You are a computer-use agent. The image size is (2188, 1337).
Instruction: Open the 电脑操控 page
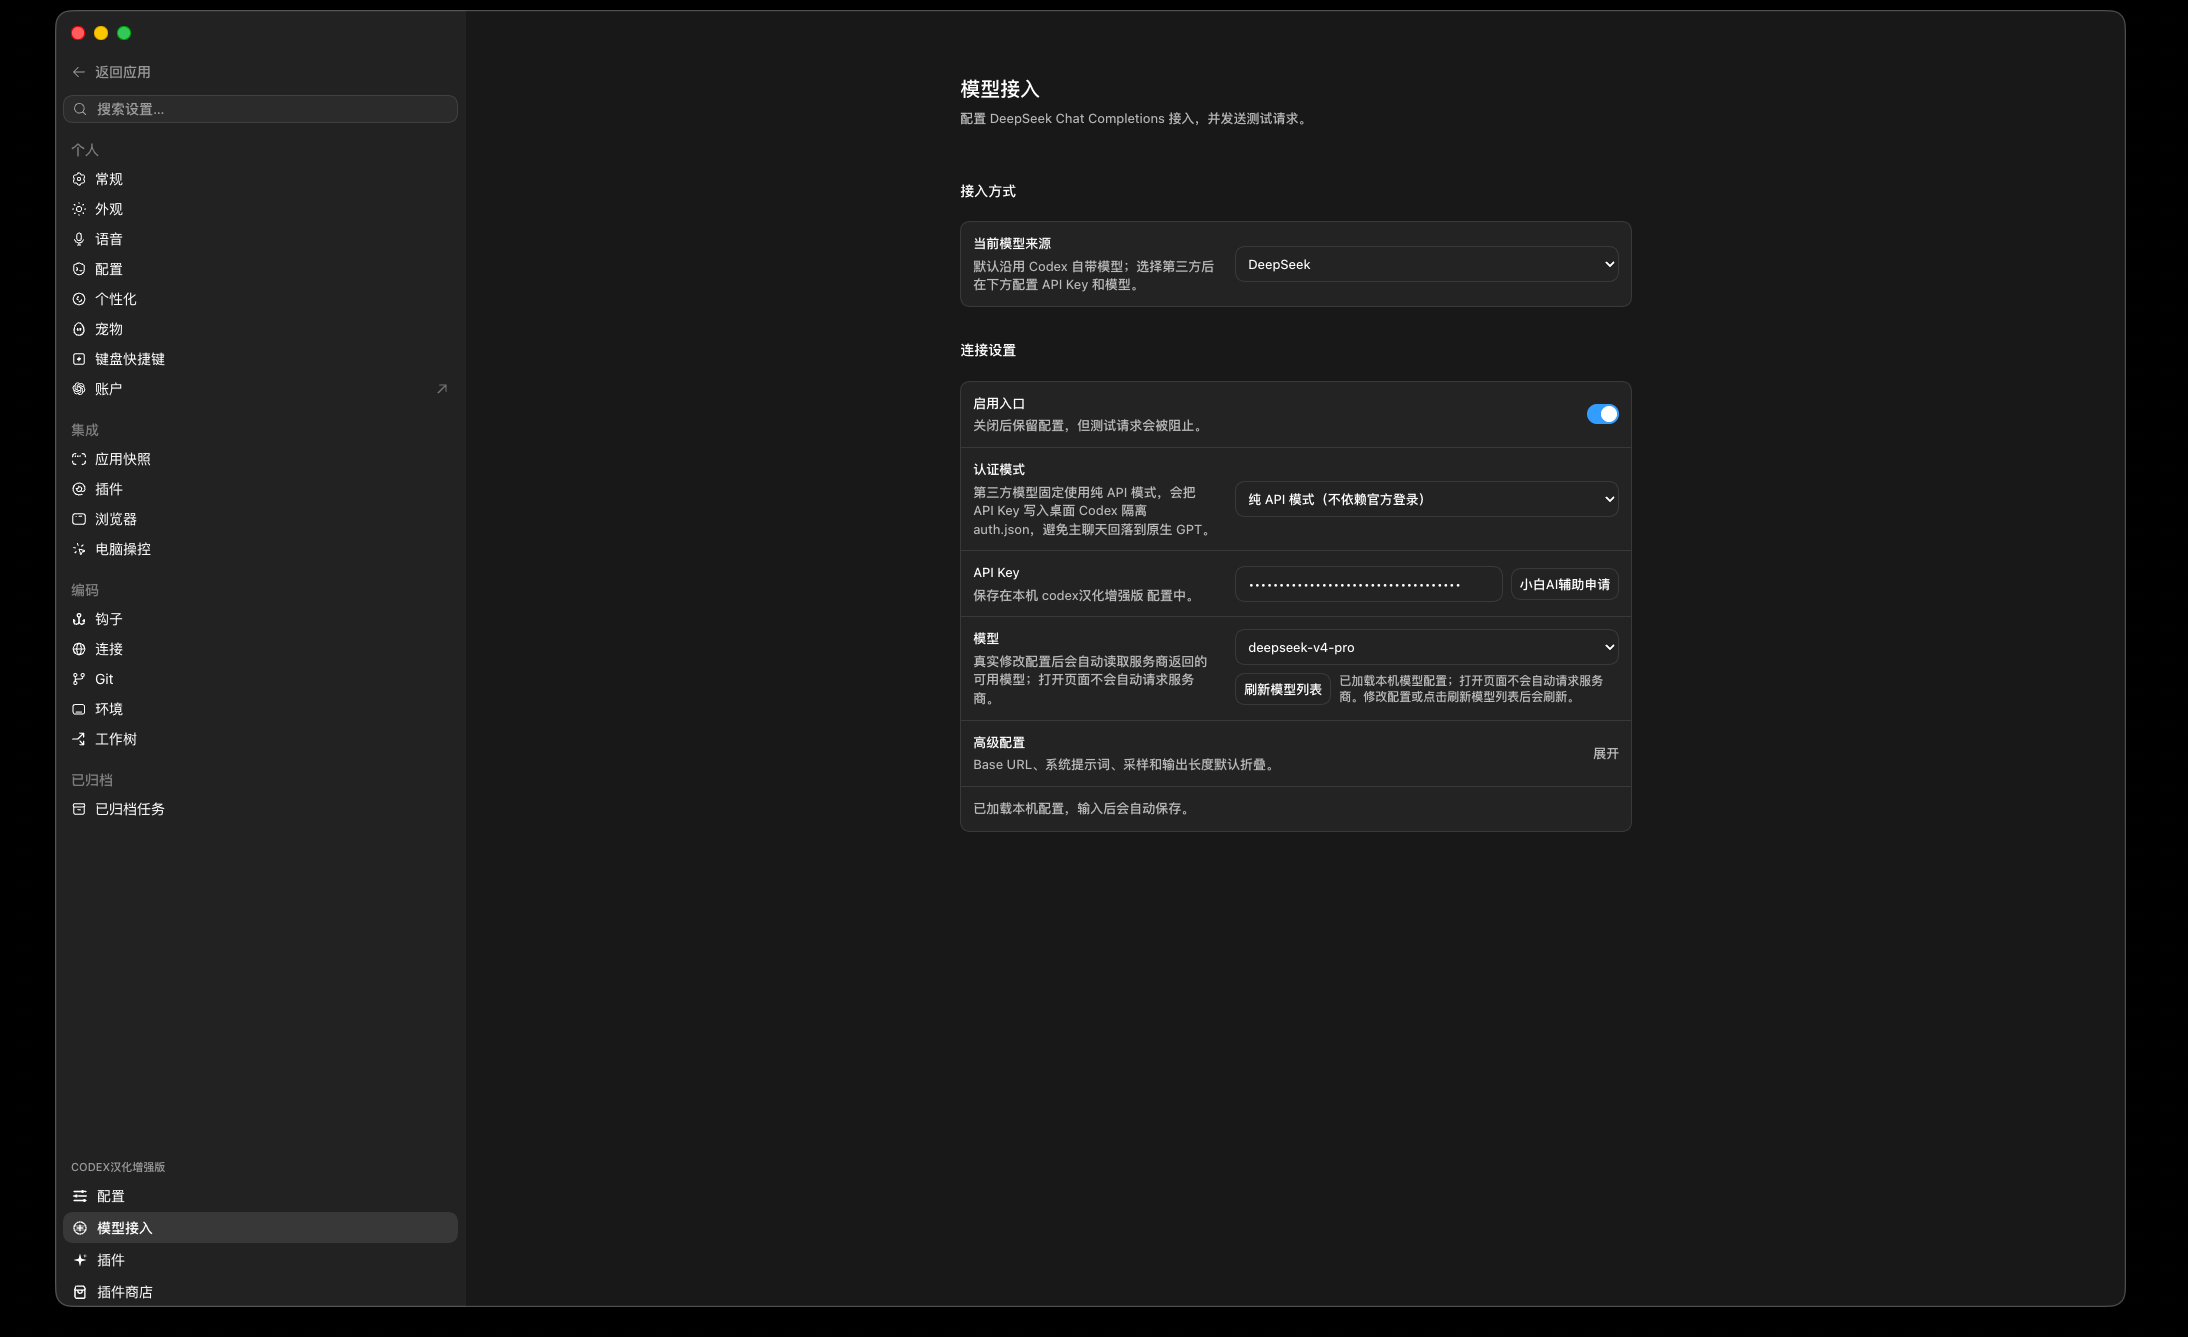pyautogui.click(x=260, y=549)
